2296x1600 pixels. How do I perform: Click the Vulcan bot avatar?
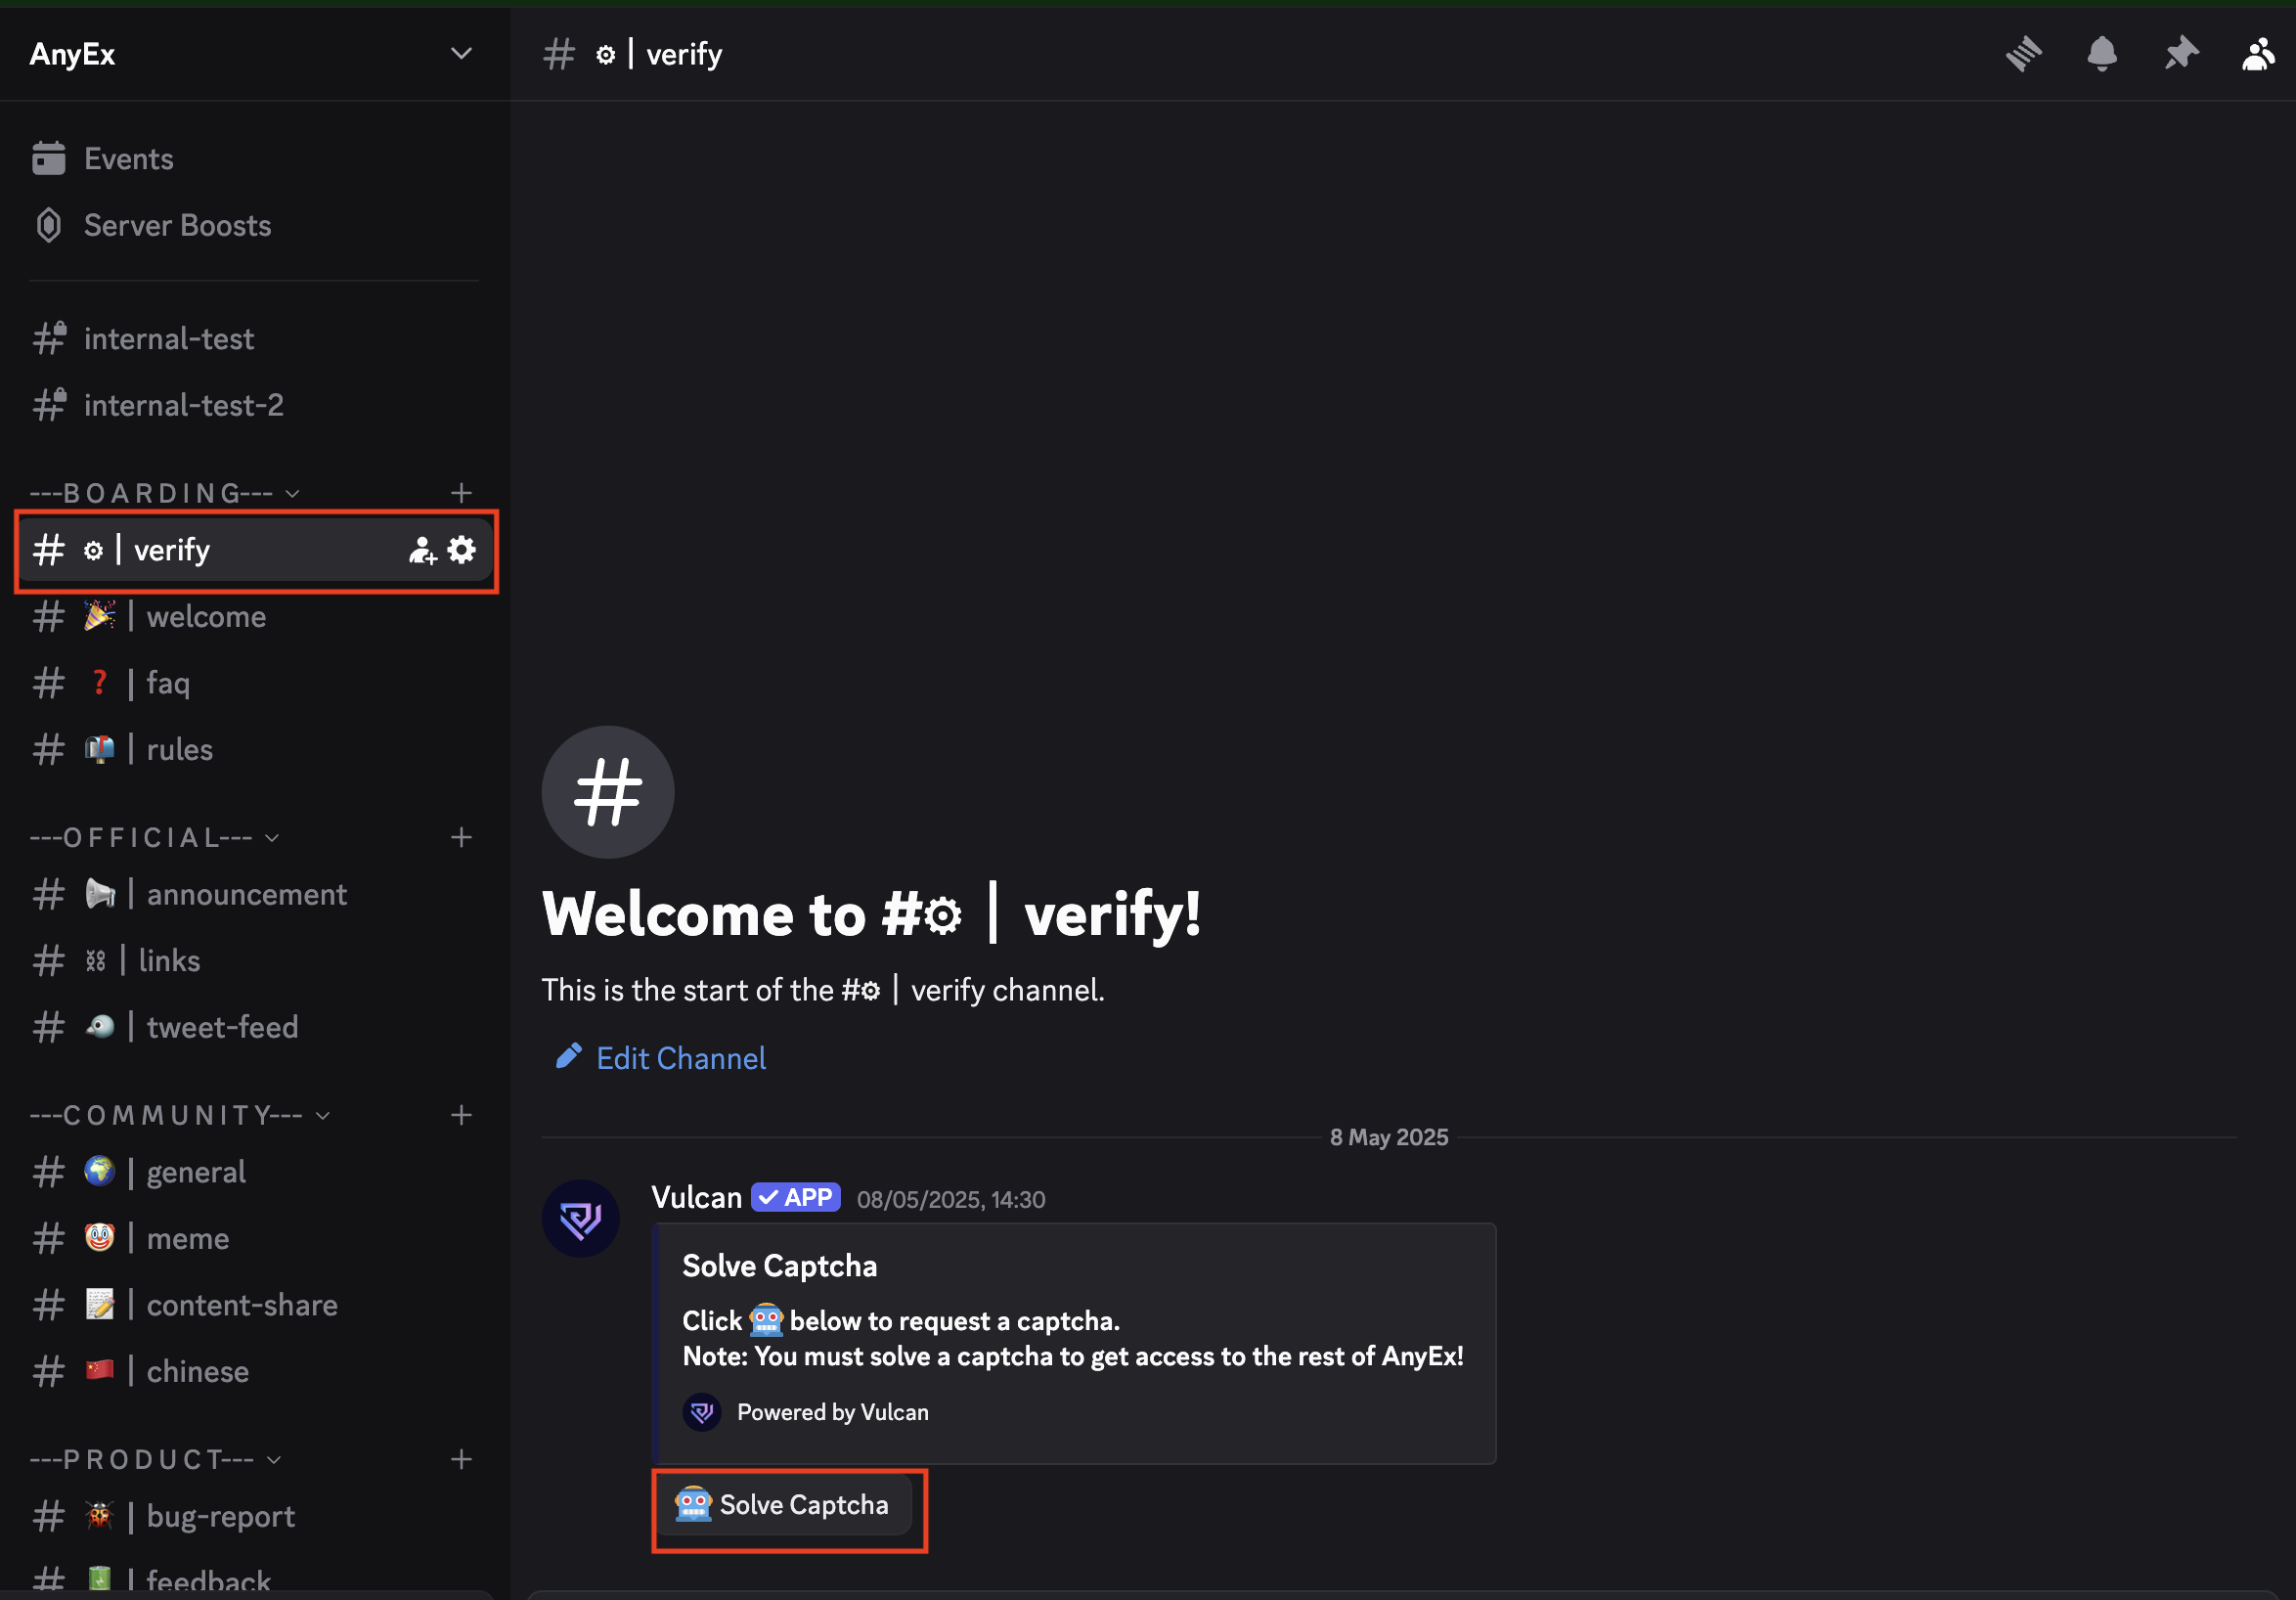pyautogui.click(x=580, y=1218)
